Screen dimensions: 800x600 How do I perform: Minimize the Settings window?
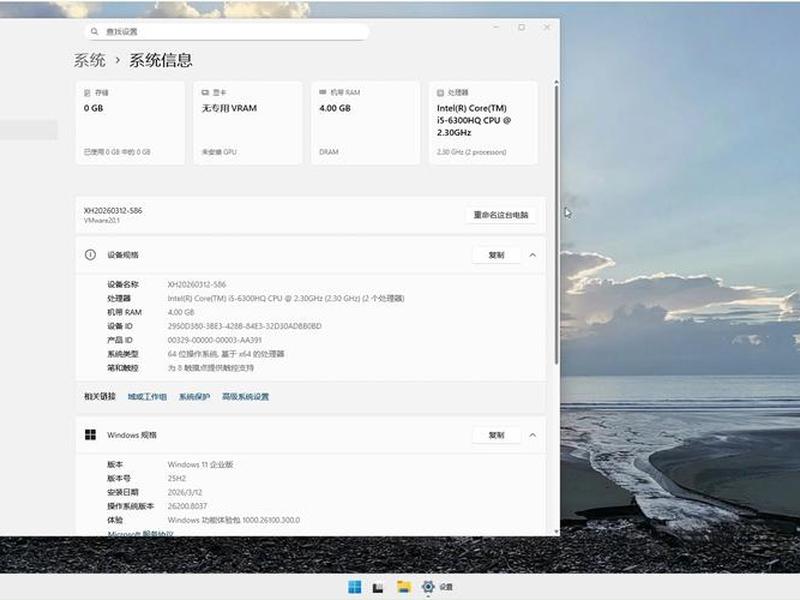(496, 27)
